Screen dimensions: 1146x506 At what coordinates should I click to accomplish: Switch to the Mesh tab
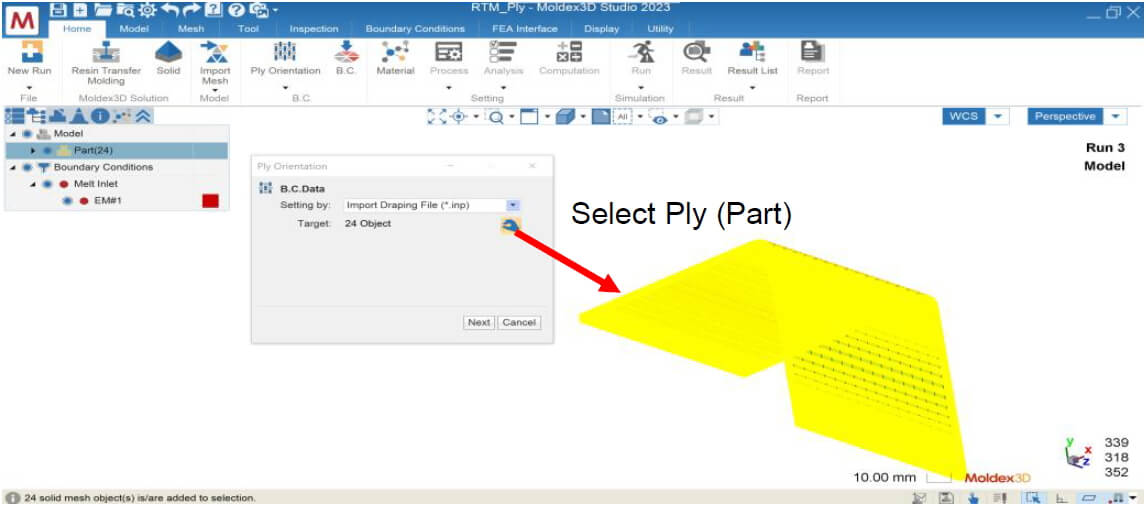click(x=191, y=29)
